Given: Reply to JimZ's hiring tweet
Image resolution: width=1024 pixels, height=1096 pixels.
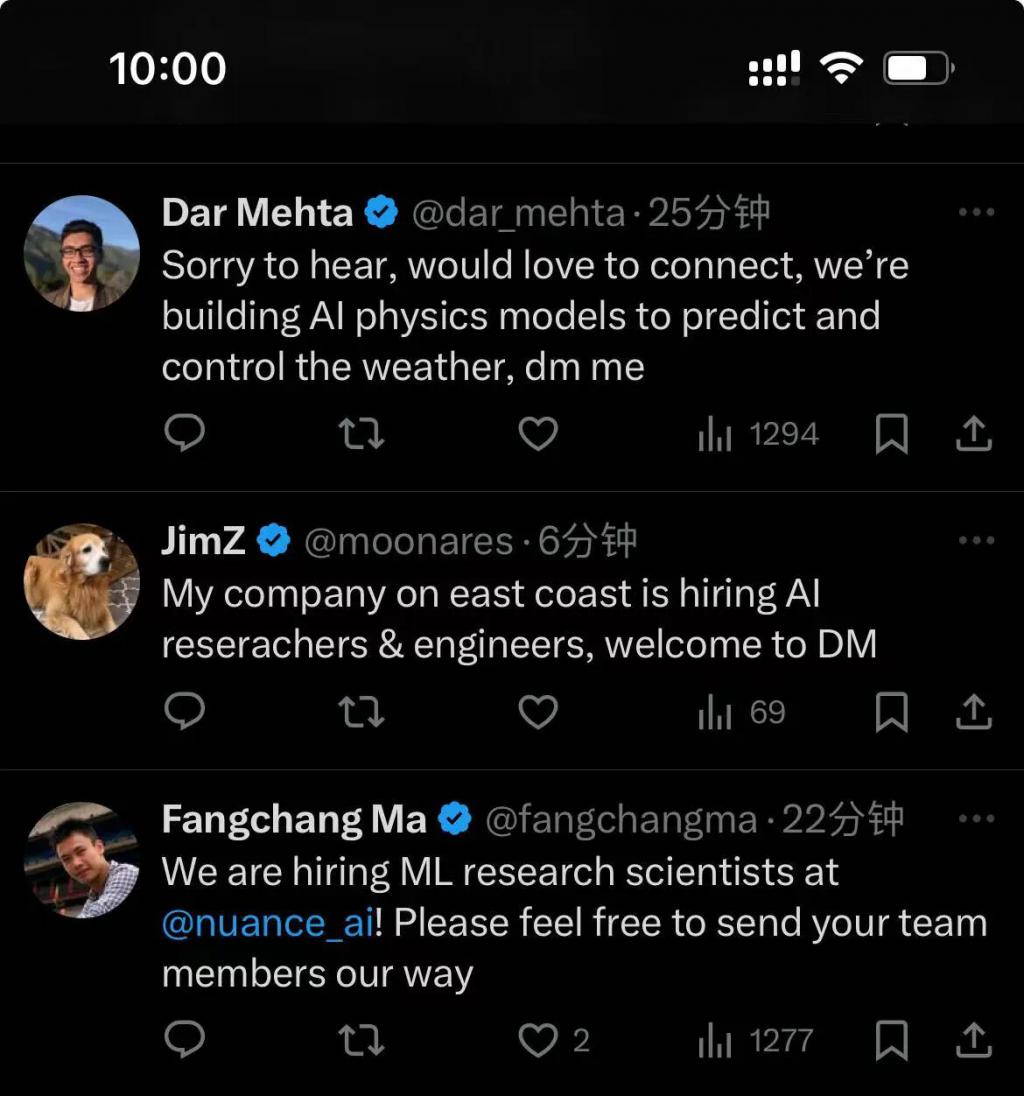Looking at the screenshot, I should coord(184,712).
